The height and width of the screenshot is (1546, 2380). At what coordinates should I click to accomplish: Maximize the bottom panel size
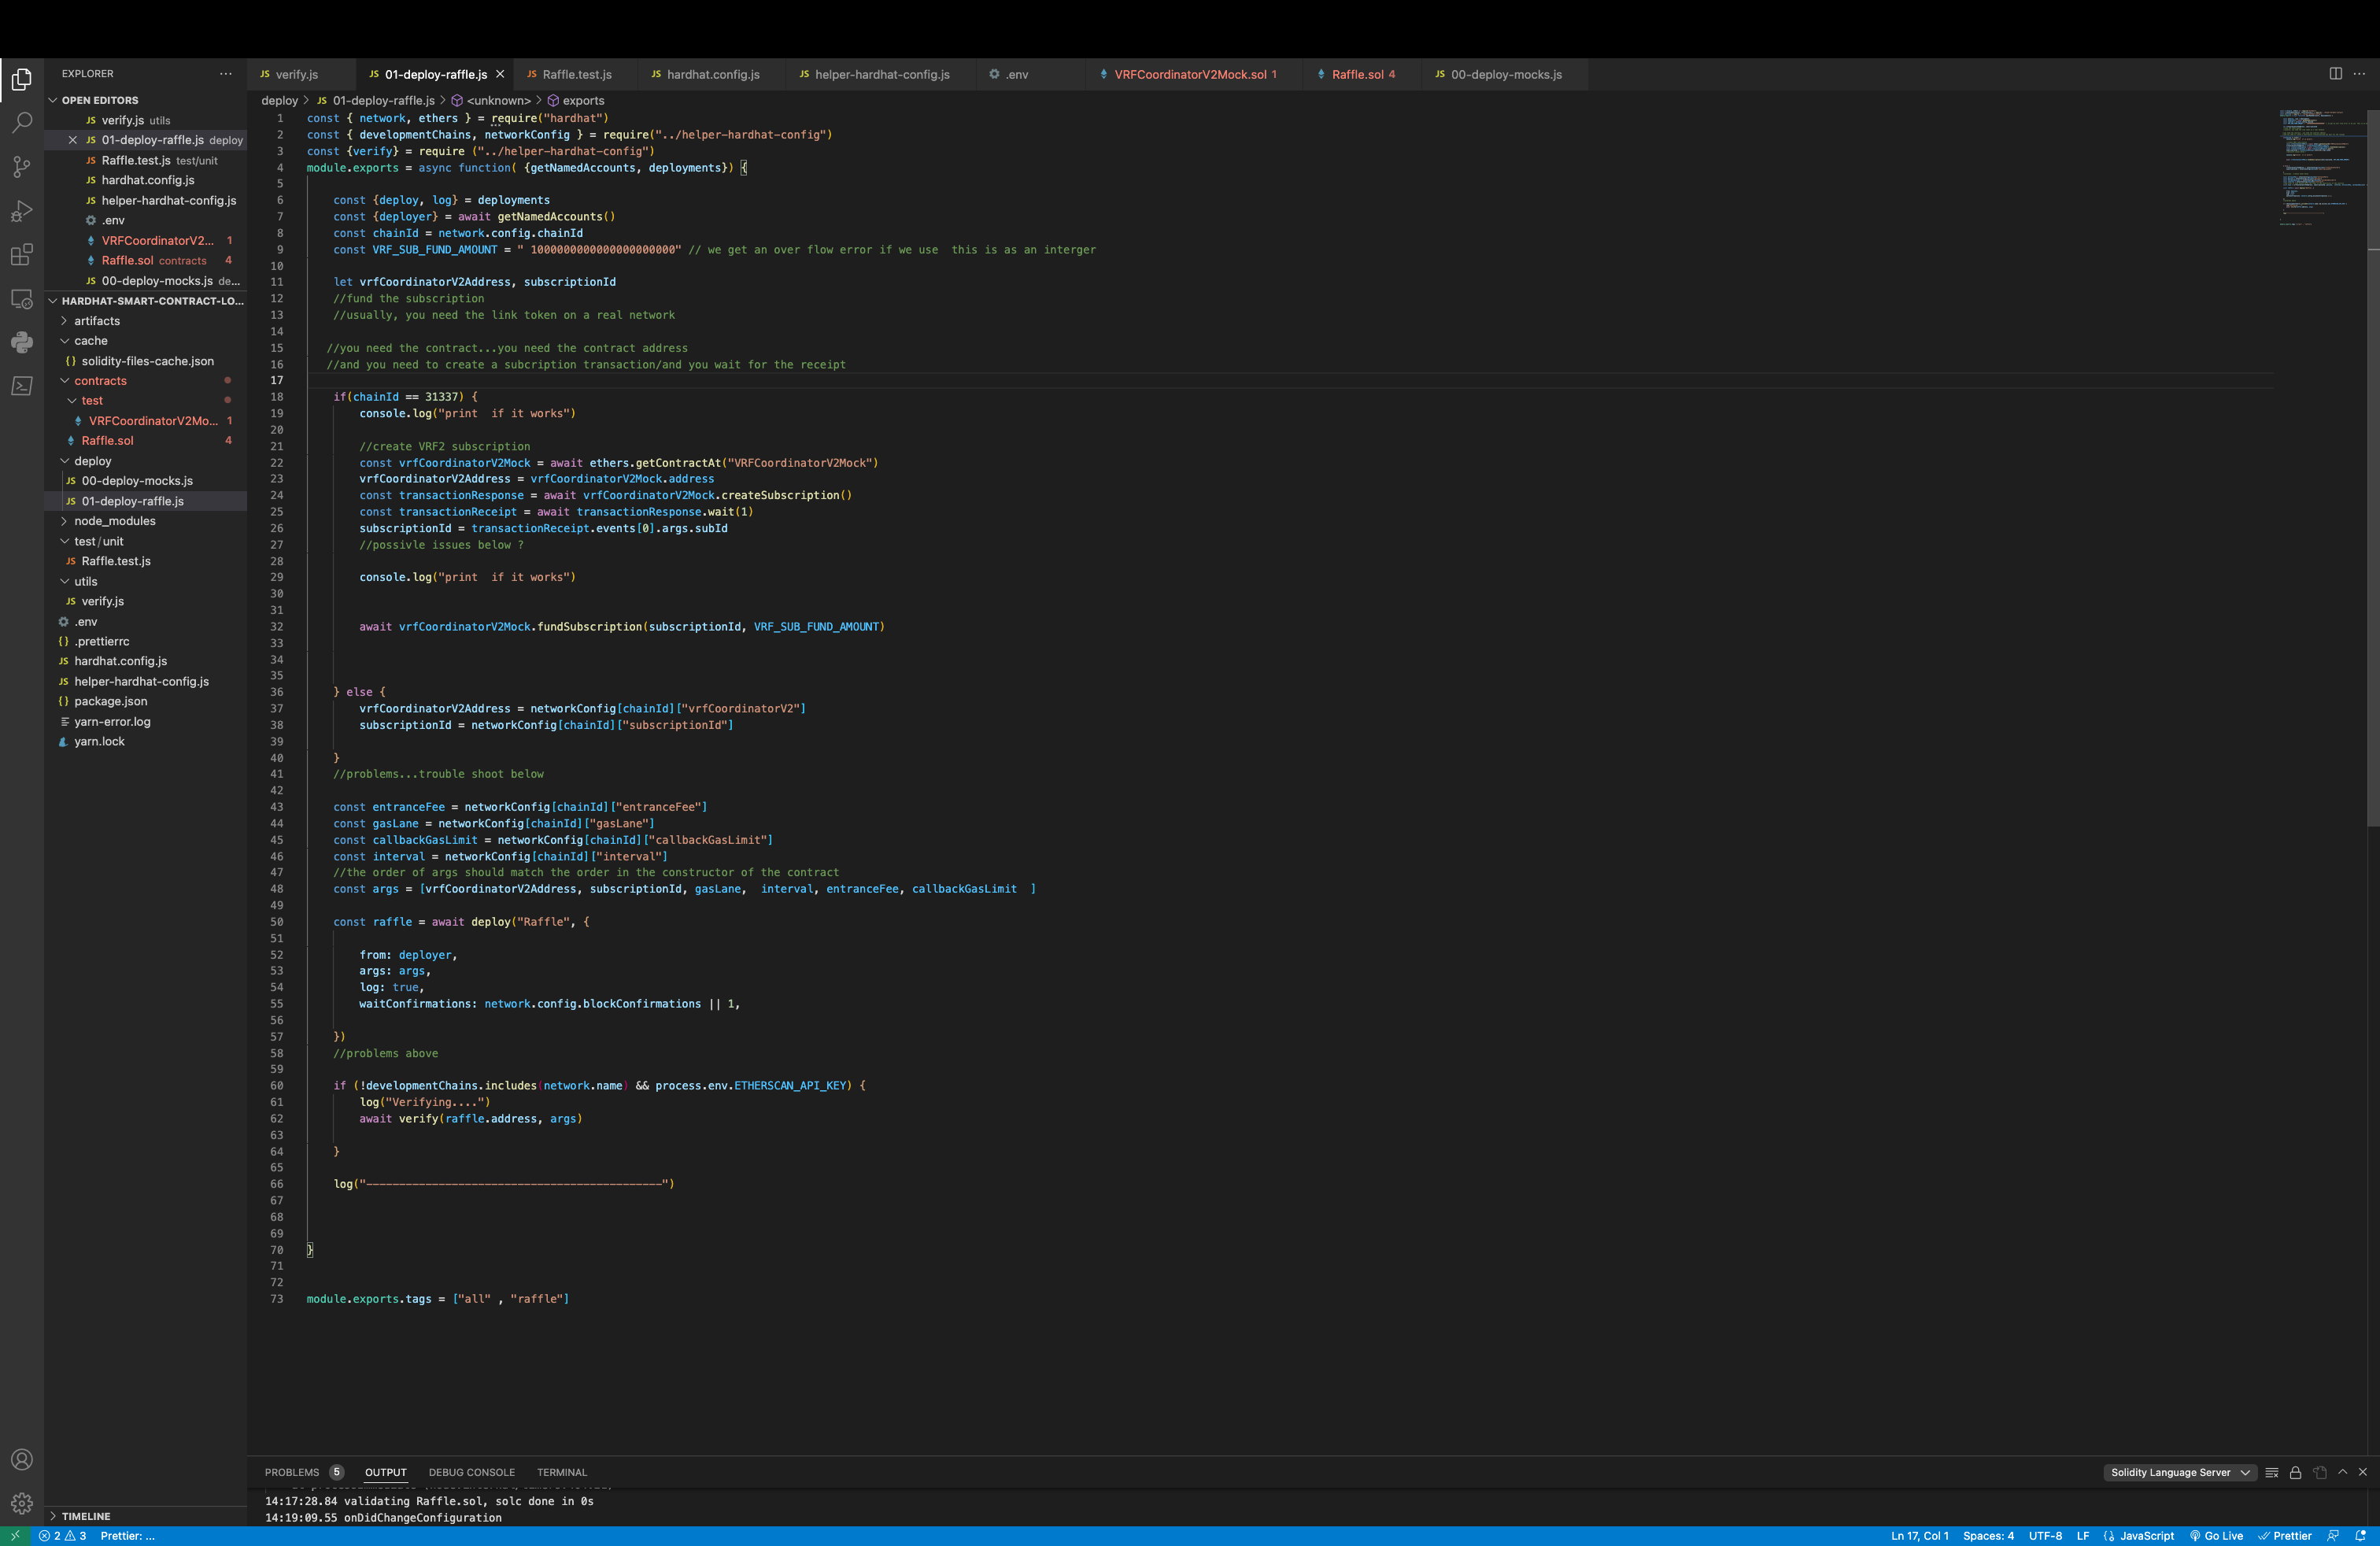(x=2342, y=1472)
